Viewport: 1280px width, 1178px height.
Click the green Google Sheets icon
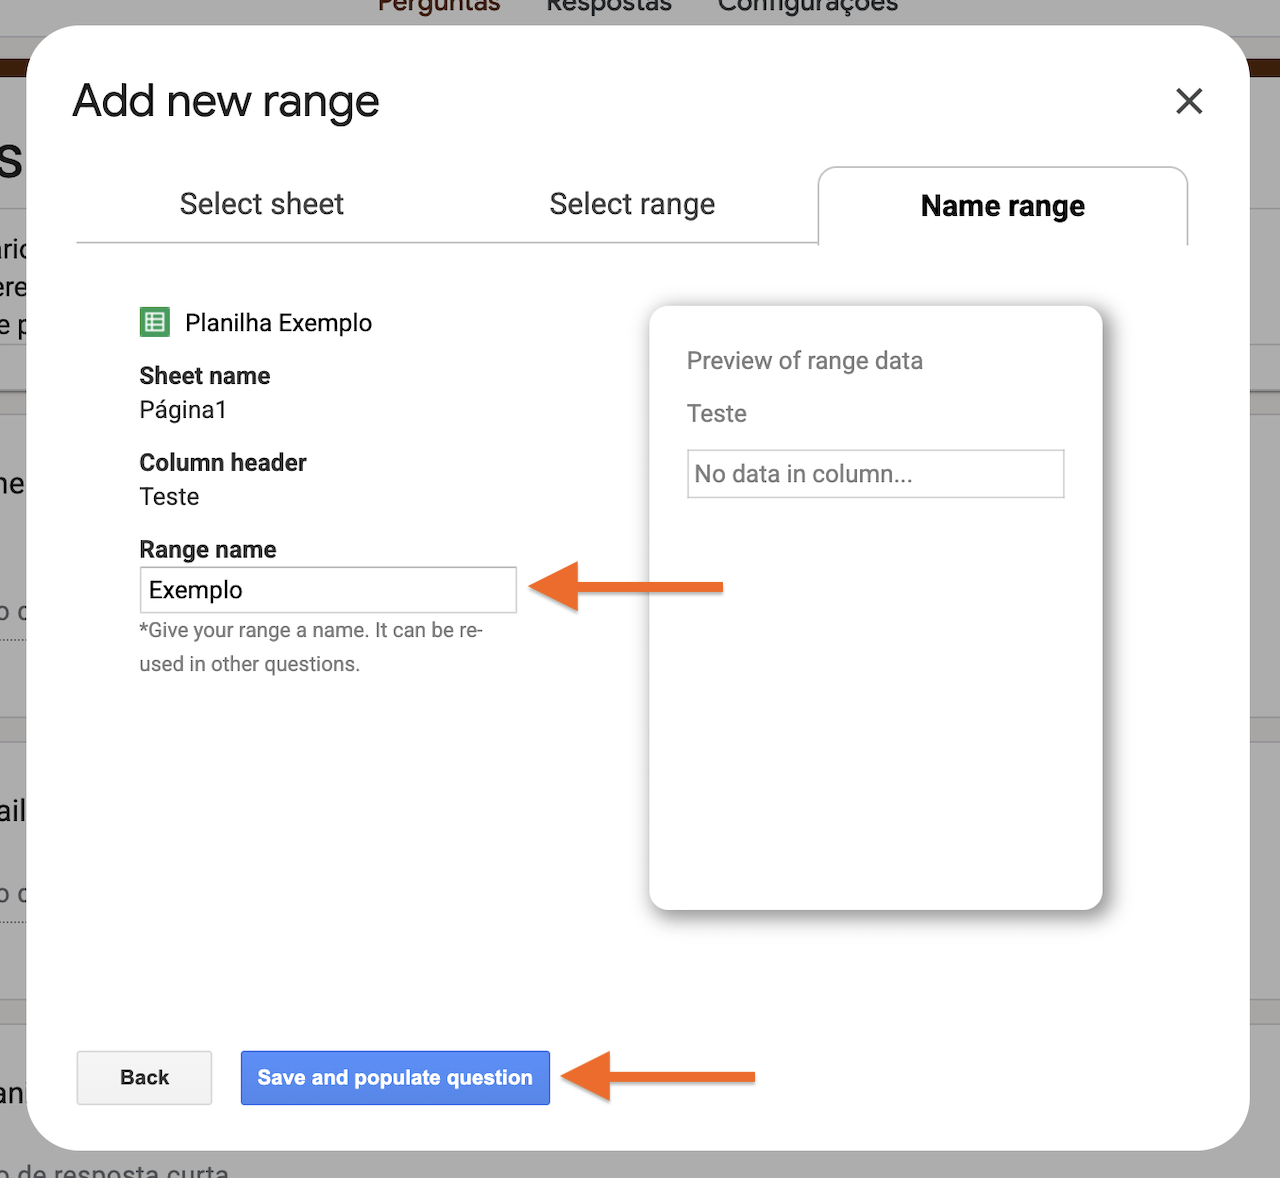[x=154, y=322]
